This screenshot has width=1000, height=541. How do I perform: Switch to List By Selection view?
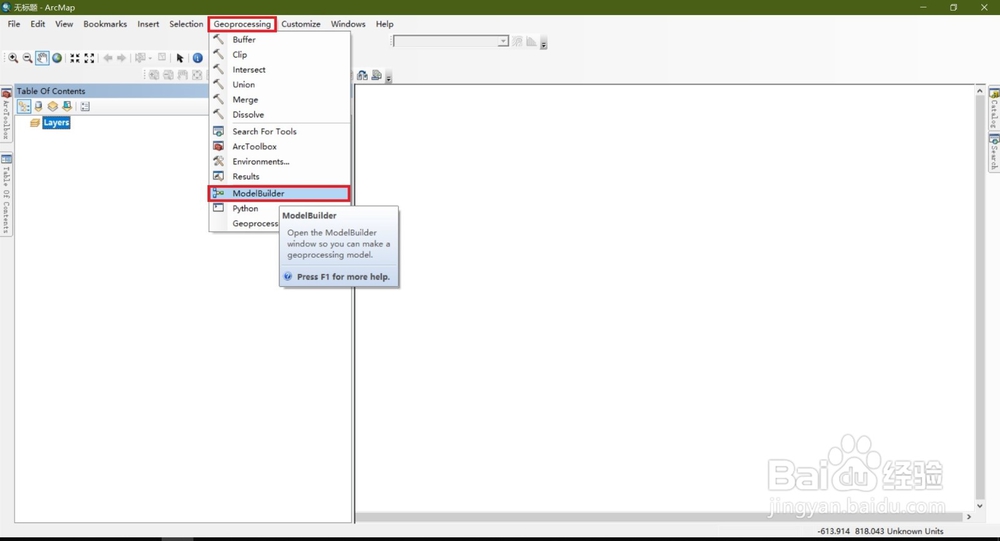[67, 107]
